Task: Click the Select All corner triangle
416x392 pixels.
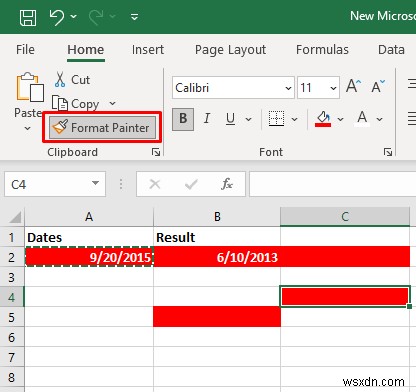Action: (x=15, y=217)
